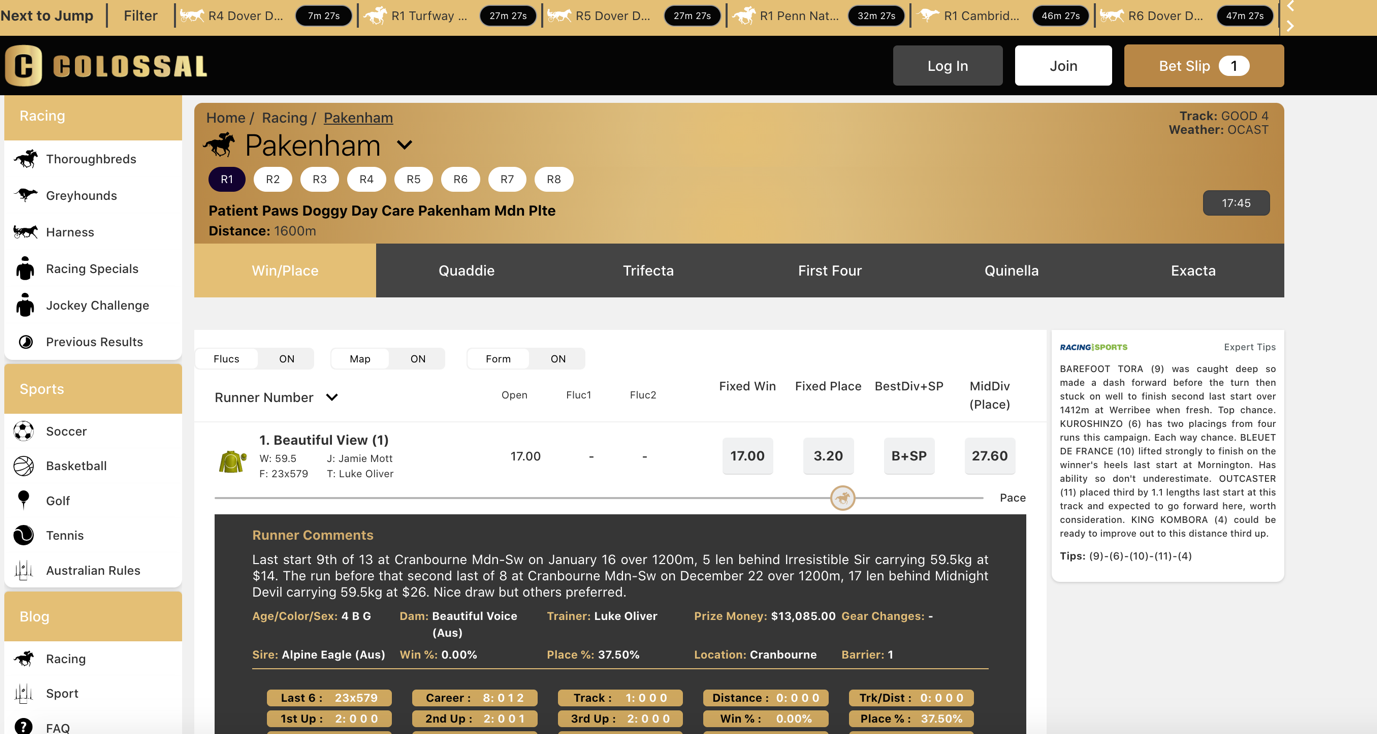Click the Racing Sports logo above tips
The width and height of the screenshot is (1377, 734).
(1094, 347)
